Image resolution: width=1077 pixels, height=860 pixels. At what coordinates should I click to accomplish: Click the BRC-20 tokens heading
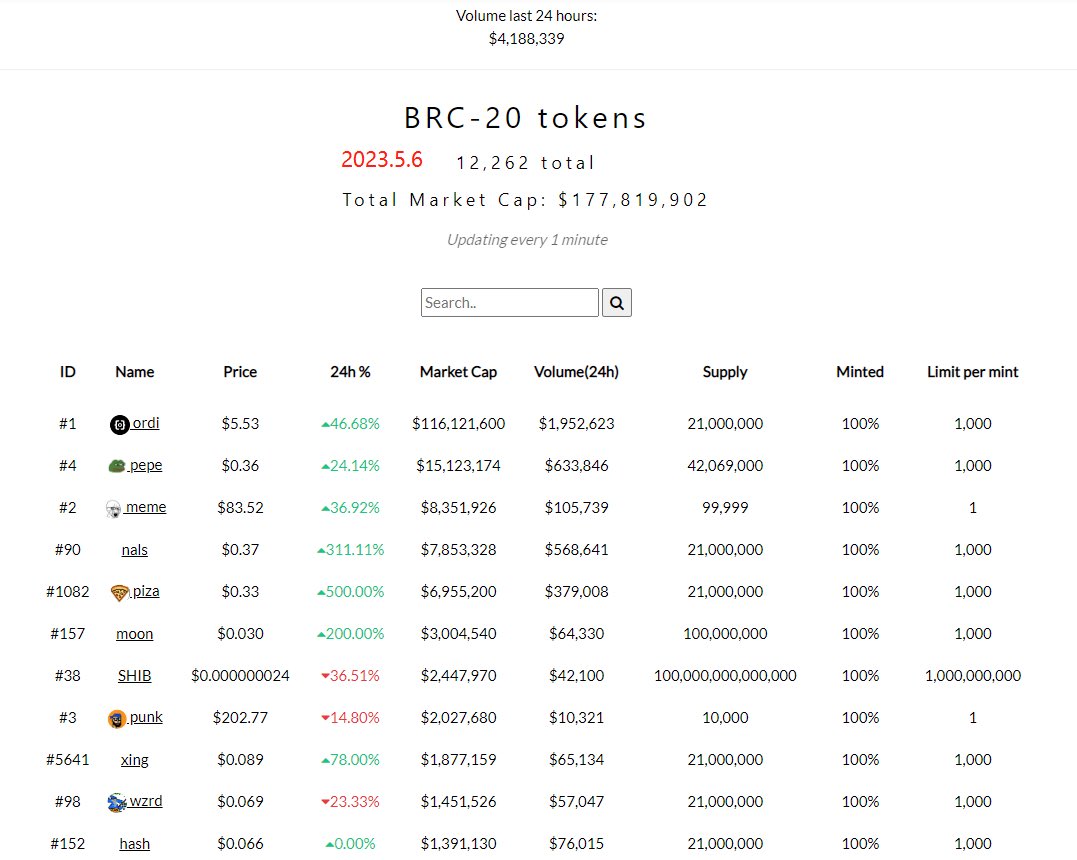pyautogui.click(x=525, y=118)
